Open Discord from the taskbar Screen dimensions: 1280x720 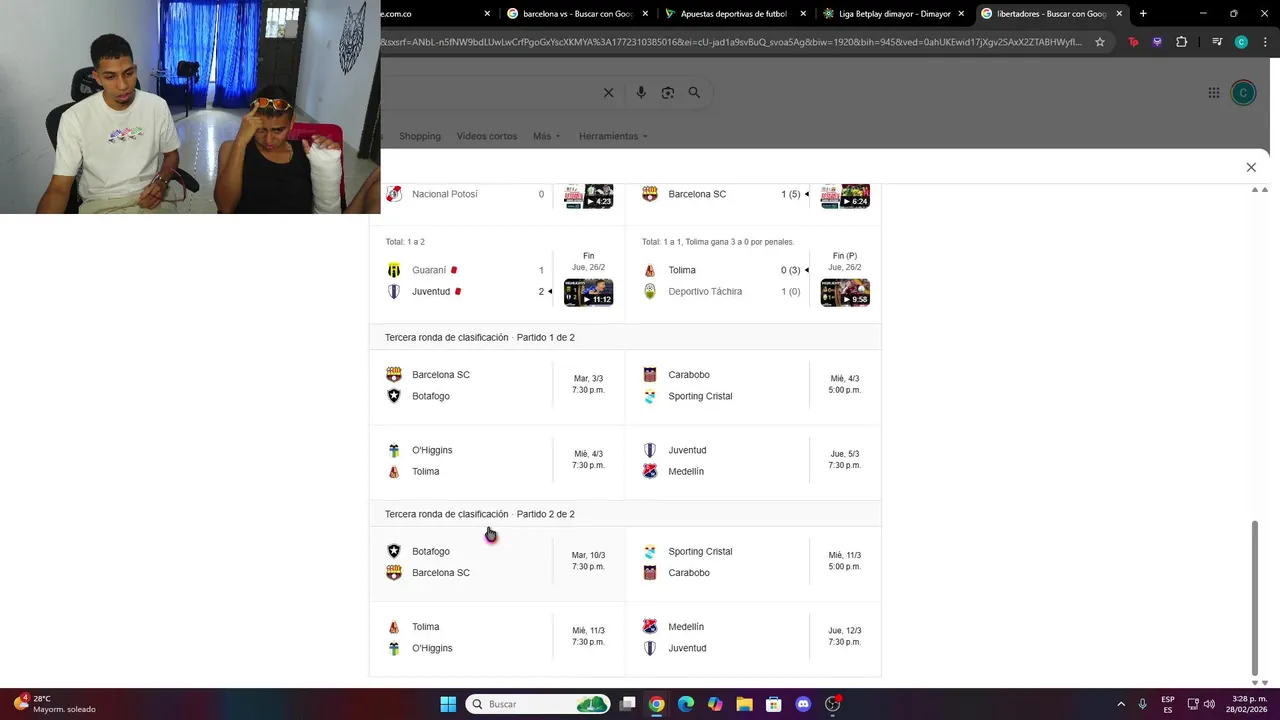(803, 704)
